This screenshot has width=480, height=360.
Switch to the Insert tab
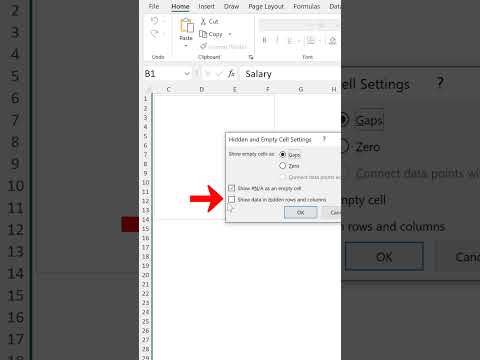coord(207,6)
